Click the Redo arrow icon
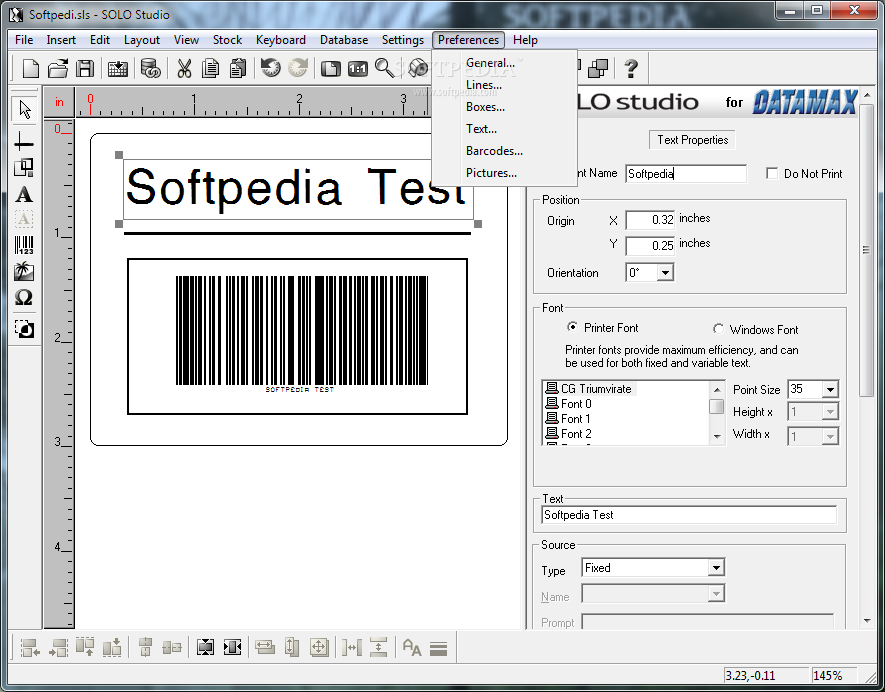885x692 pixels. [298, 68]
